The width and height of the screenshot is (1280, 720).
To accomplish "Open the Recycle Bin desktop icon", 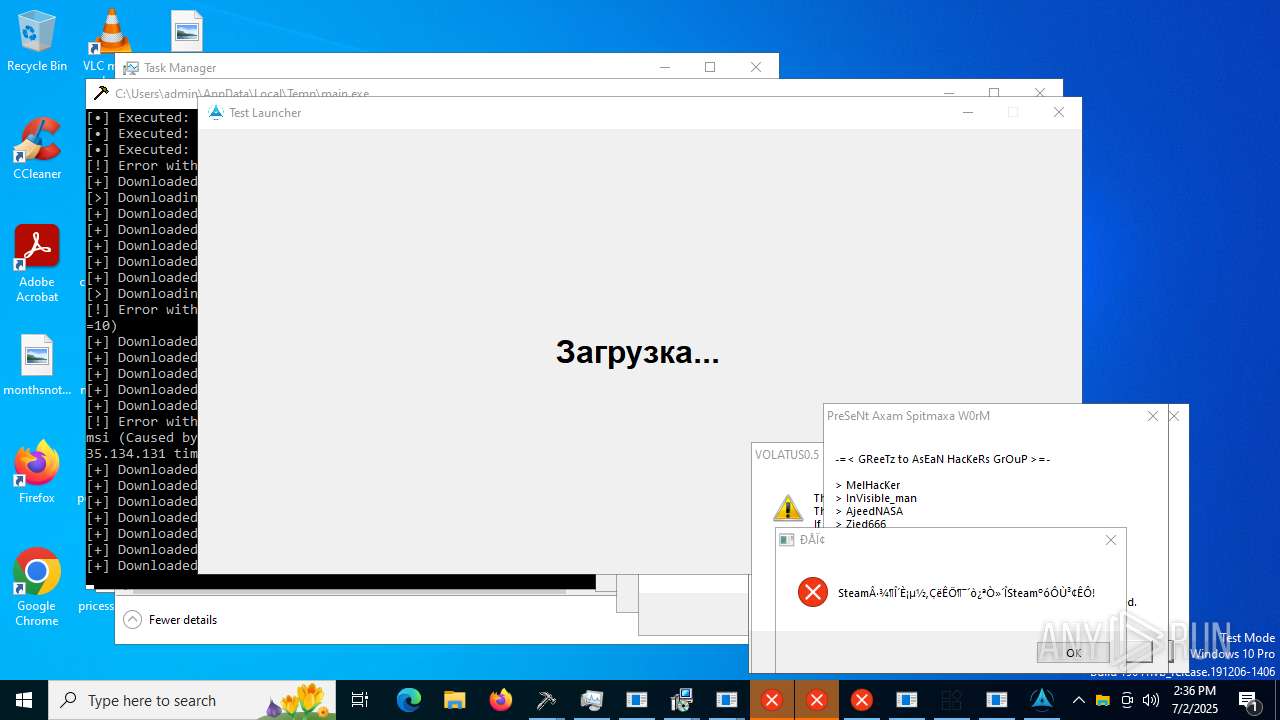I will point(37,41).
